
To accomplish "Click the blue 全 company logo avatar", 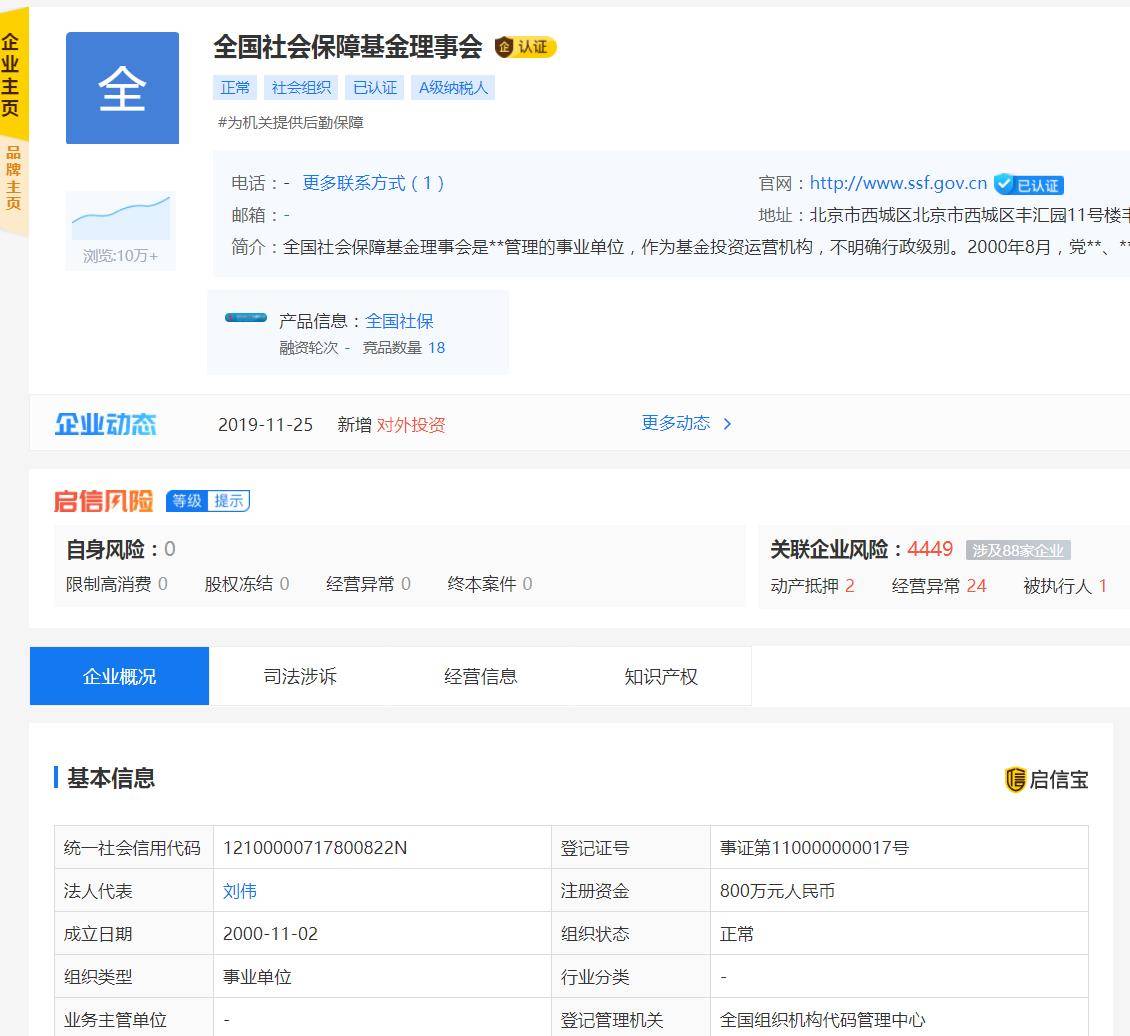I will (x=122, y=88).
